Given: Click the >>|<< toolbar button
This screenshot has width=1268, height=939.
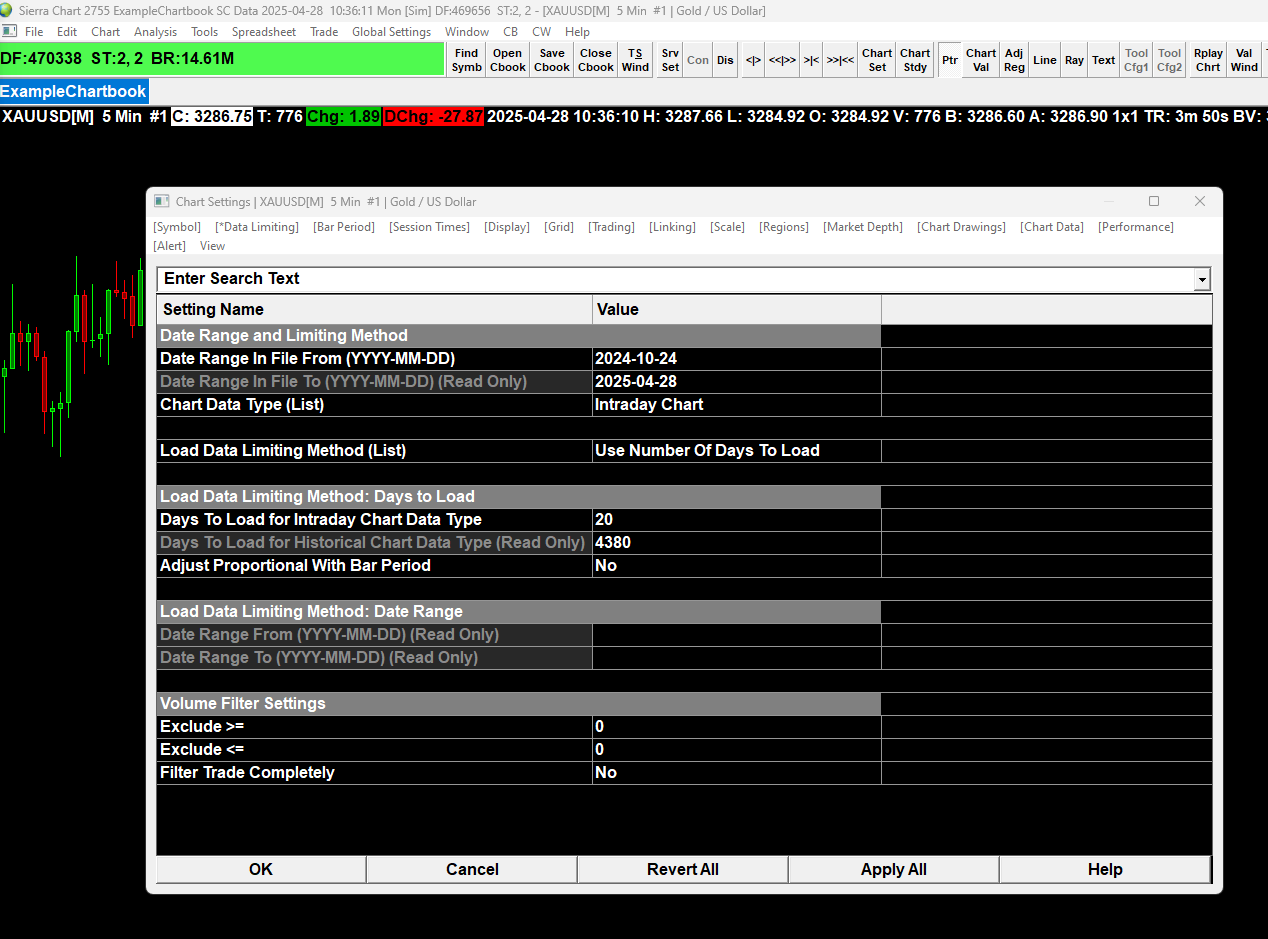Looking at the screenshot, I should 841,60.
